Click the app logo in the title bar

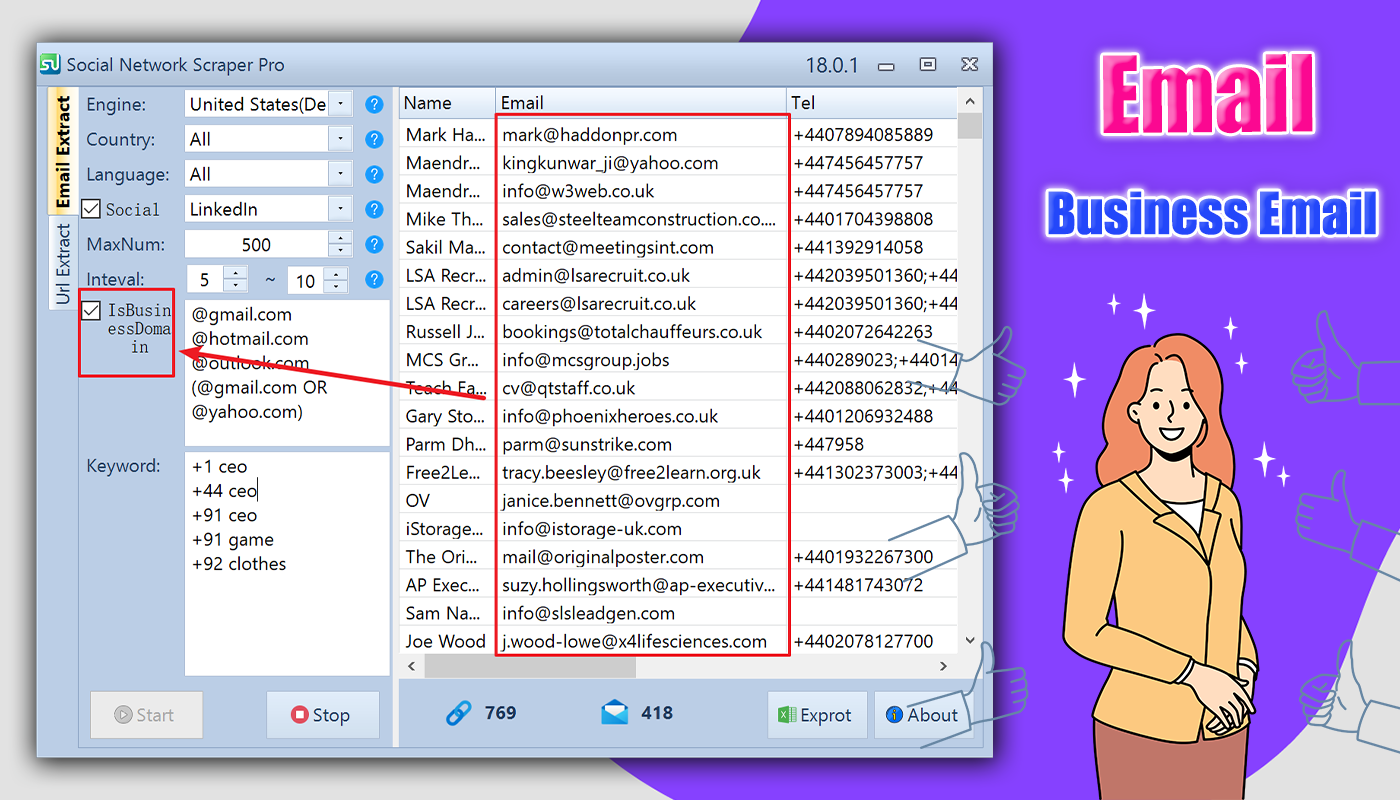point(50,65)
